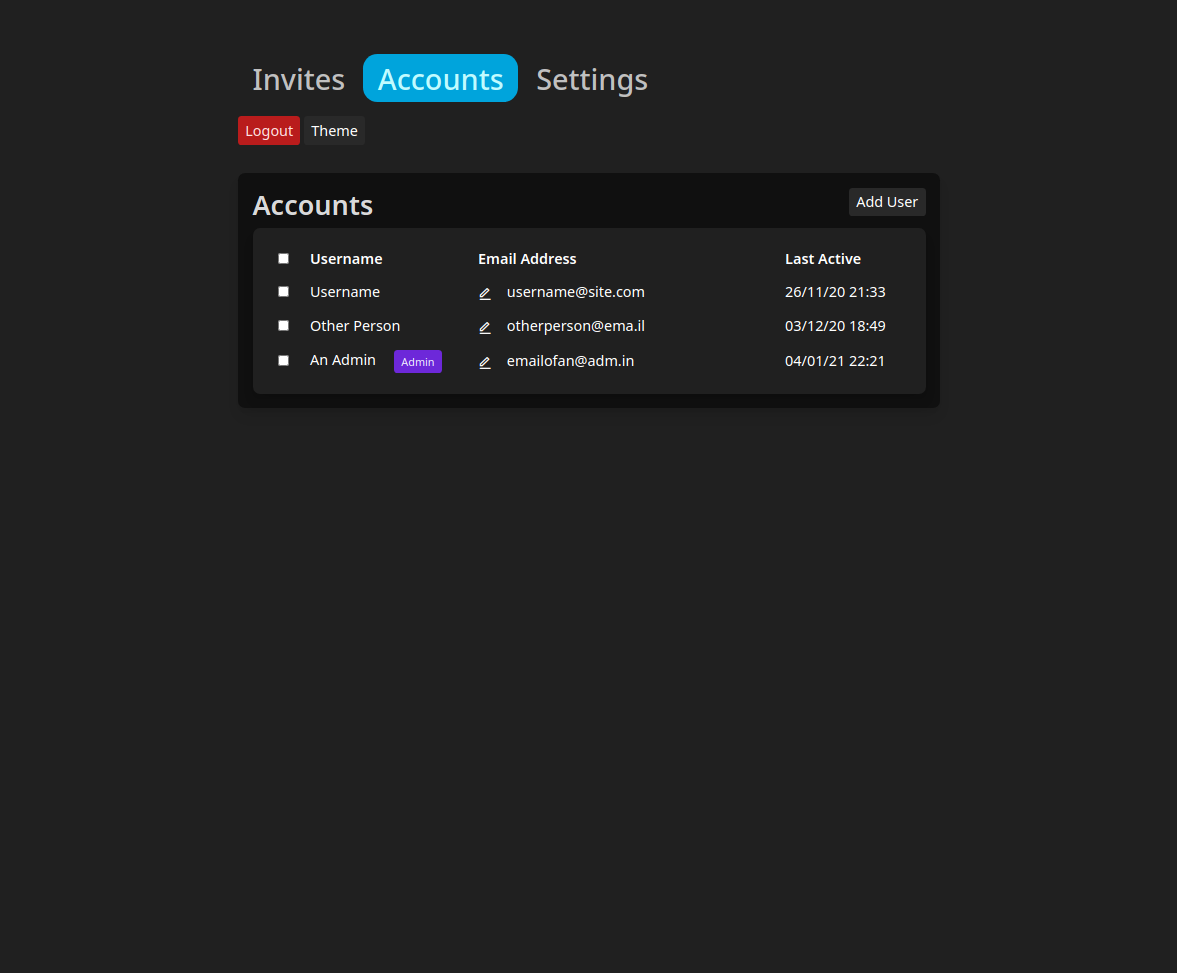Toggle the select-all checkbox in the header row
Screen dimensions: 1177x973
click(x=283, y=257)
